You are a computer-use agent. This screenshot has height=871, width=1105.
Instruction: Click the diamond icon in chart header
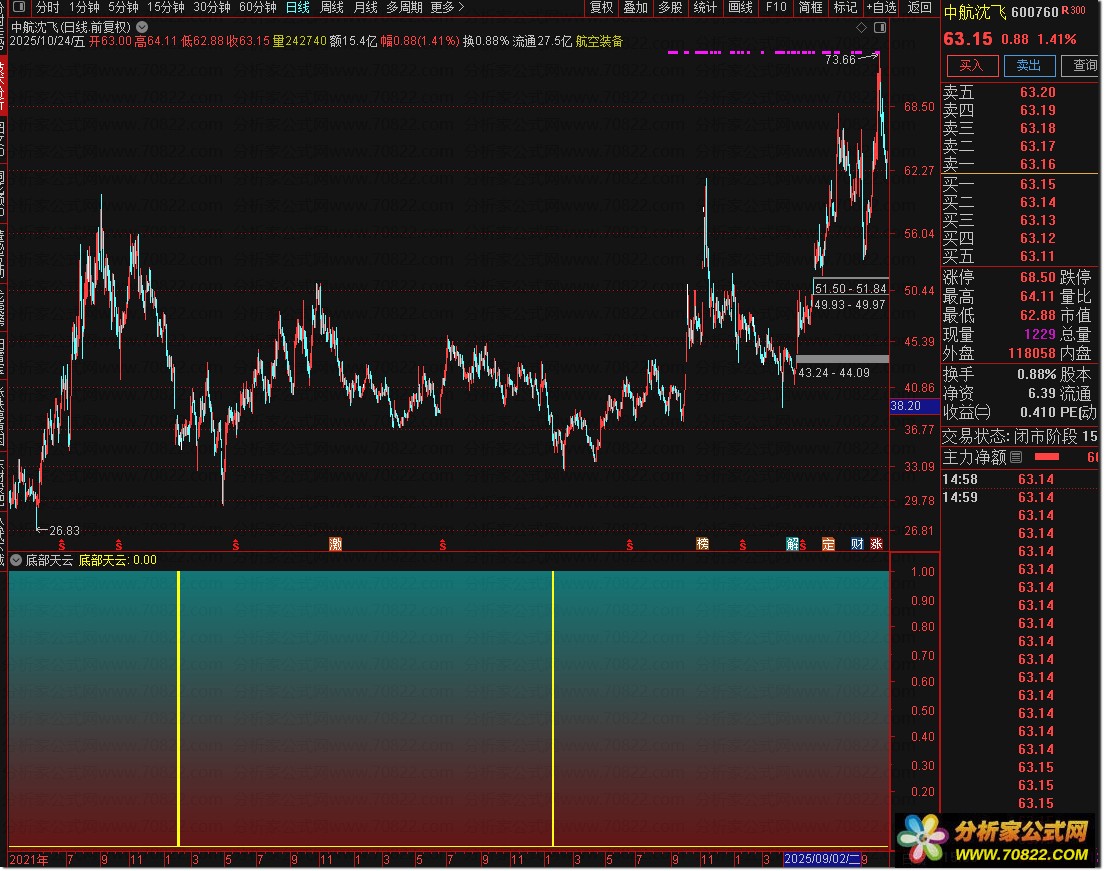point(861,27)
